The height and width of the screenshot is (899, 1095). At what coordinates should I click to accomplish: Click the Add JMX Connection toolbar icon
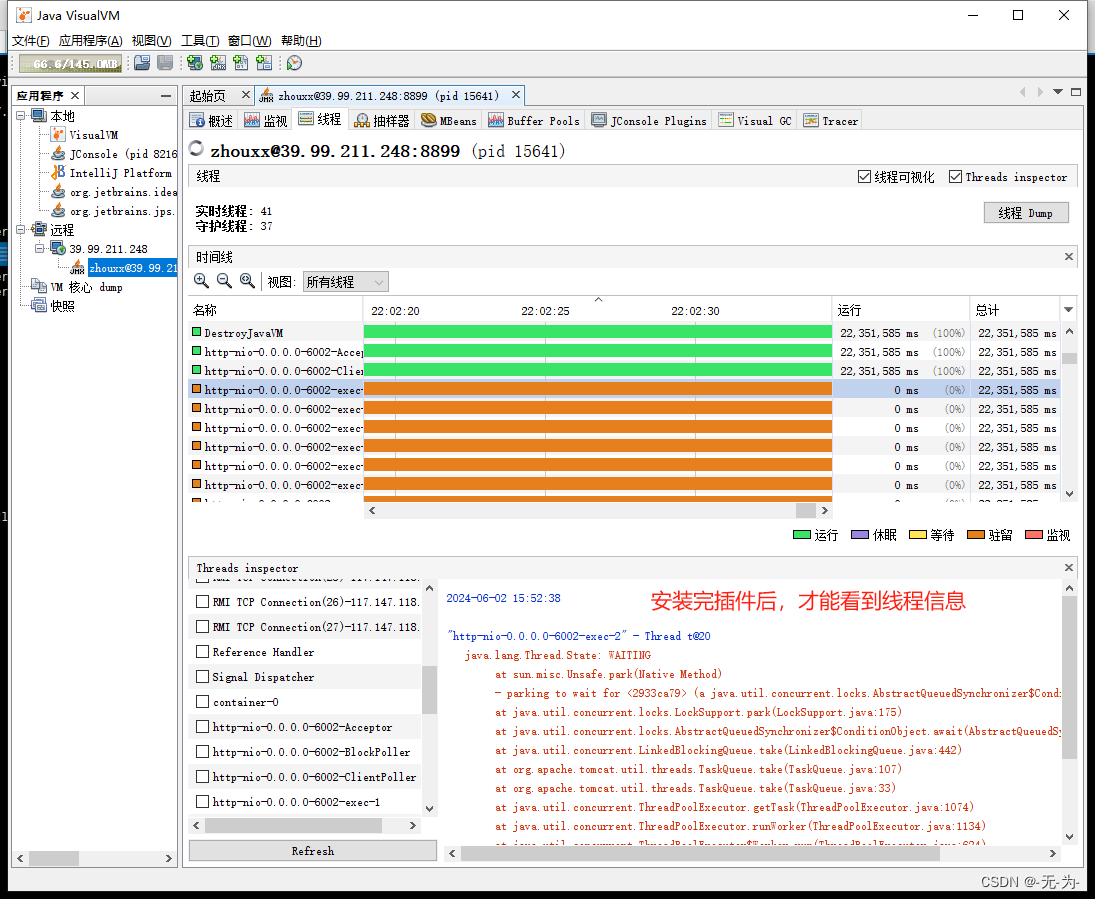[218, 64]
